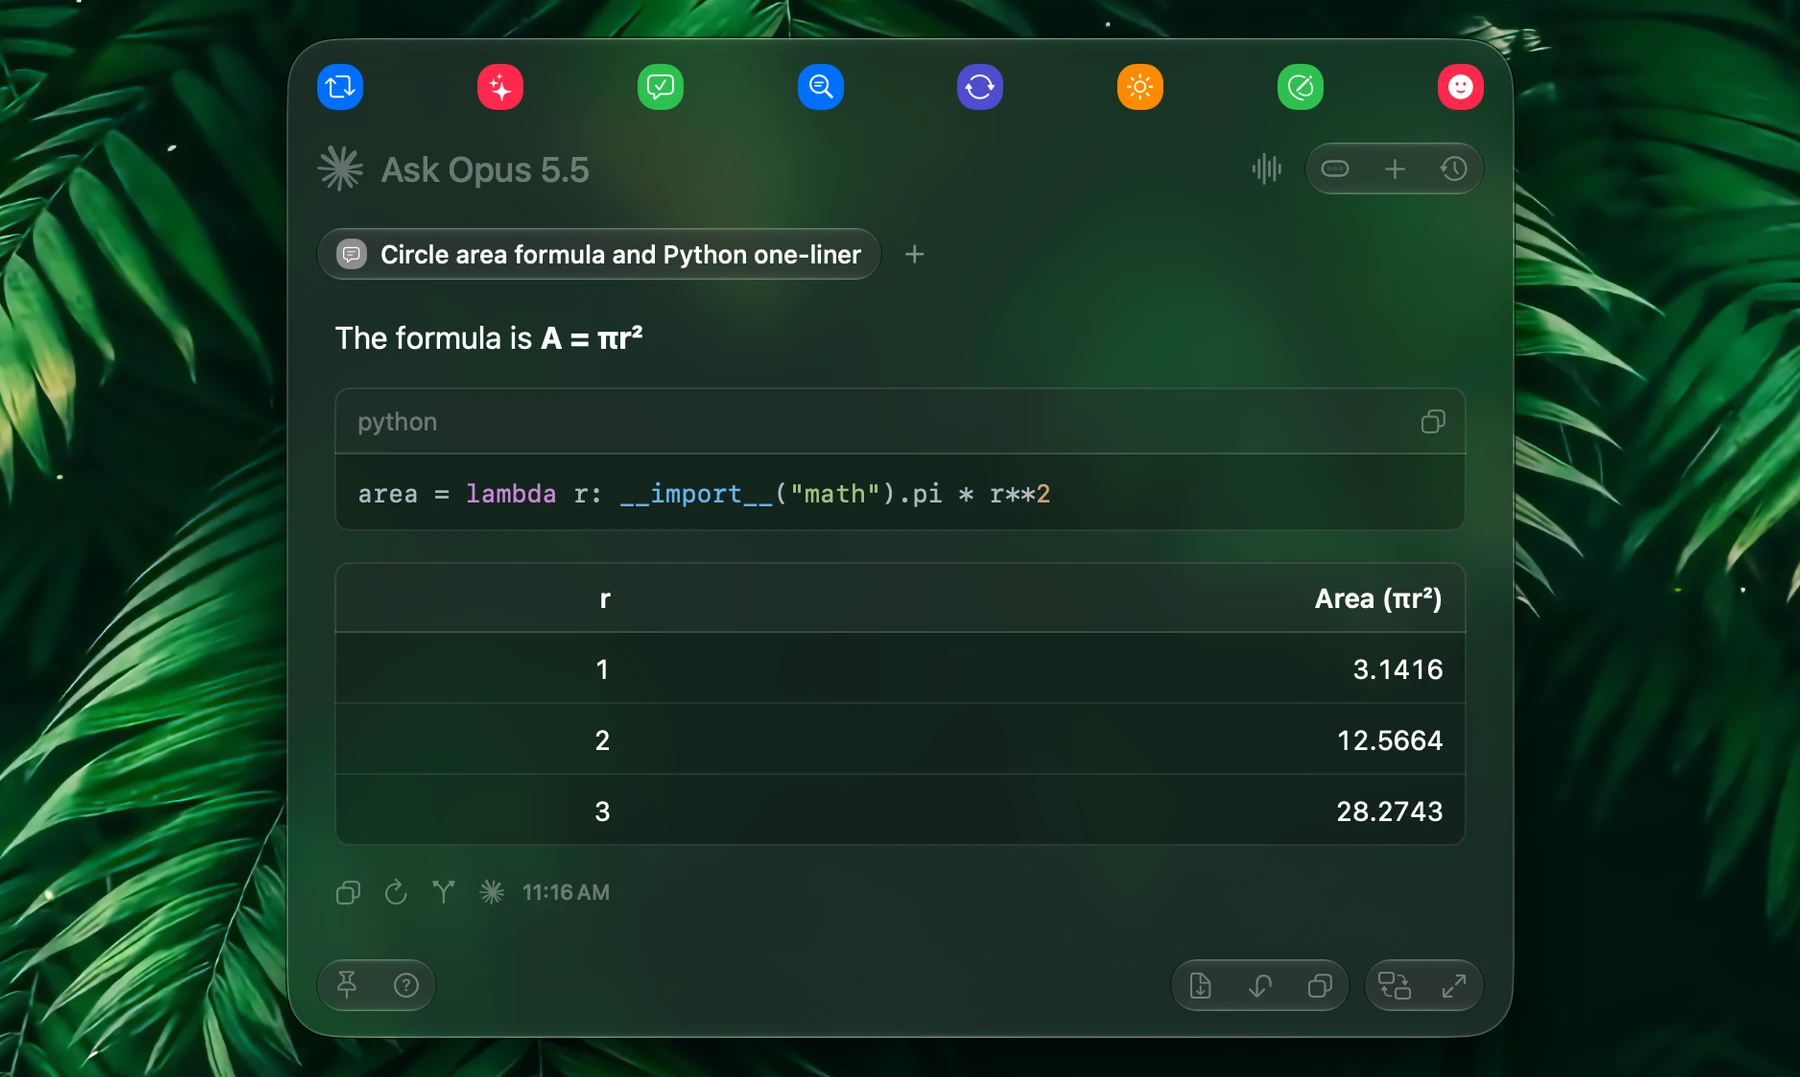Click the green pencil circle shortcut icon
1800x1077 pixels.
point(1300,87)
